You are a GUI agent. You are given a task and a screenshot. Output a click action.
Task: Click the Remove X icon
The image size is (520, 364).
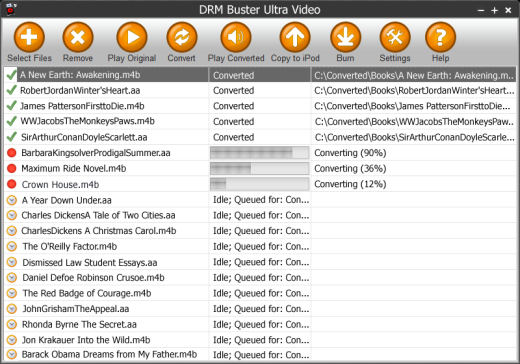[78, 37]
